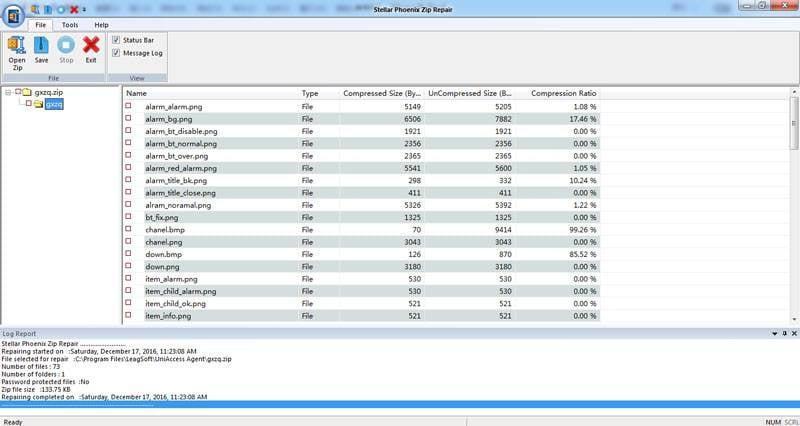Open the quick access toolbar customize dropdown
The width and height of the screenshot is (800, 426).
click(84, 9)
